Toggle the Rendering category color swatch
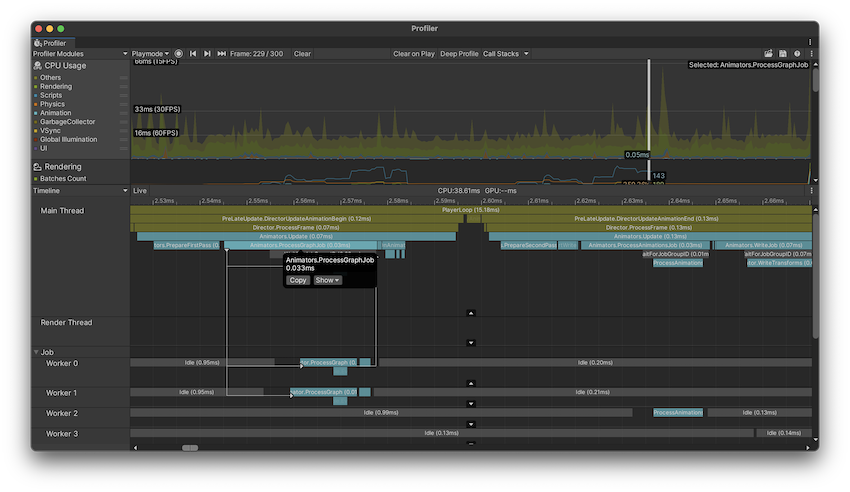The height and width of the screenshot is (492, 850). (x=36, y=87)
